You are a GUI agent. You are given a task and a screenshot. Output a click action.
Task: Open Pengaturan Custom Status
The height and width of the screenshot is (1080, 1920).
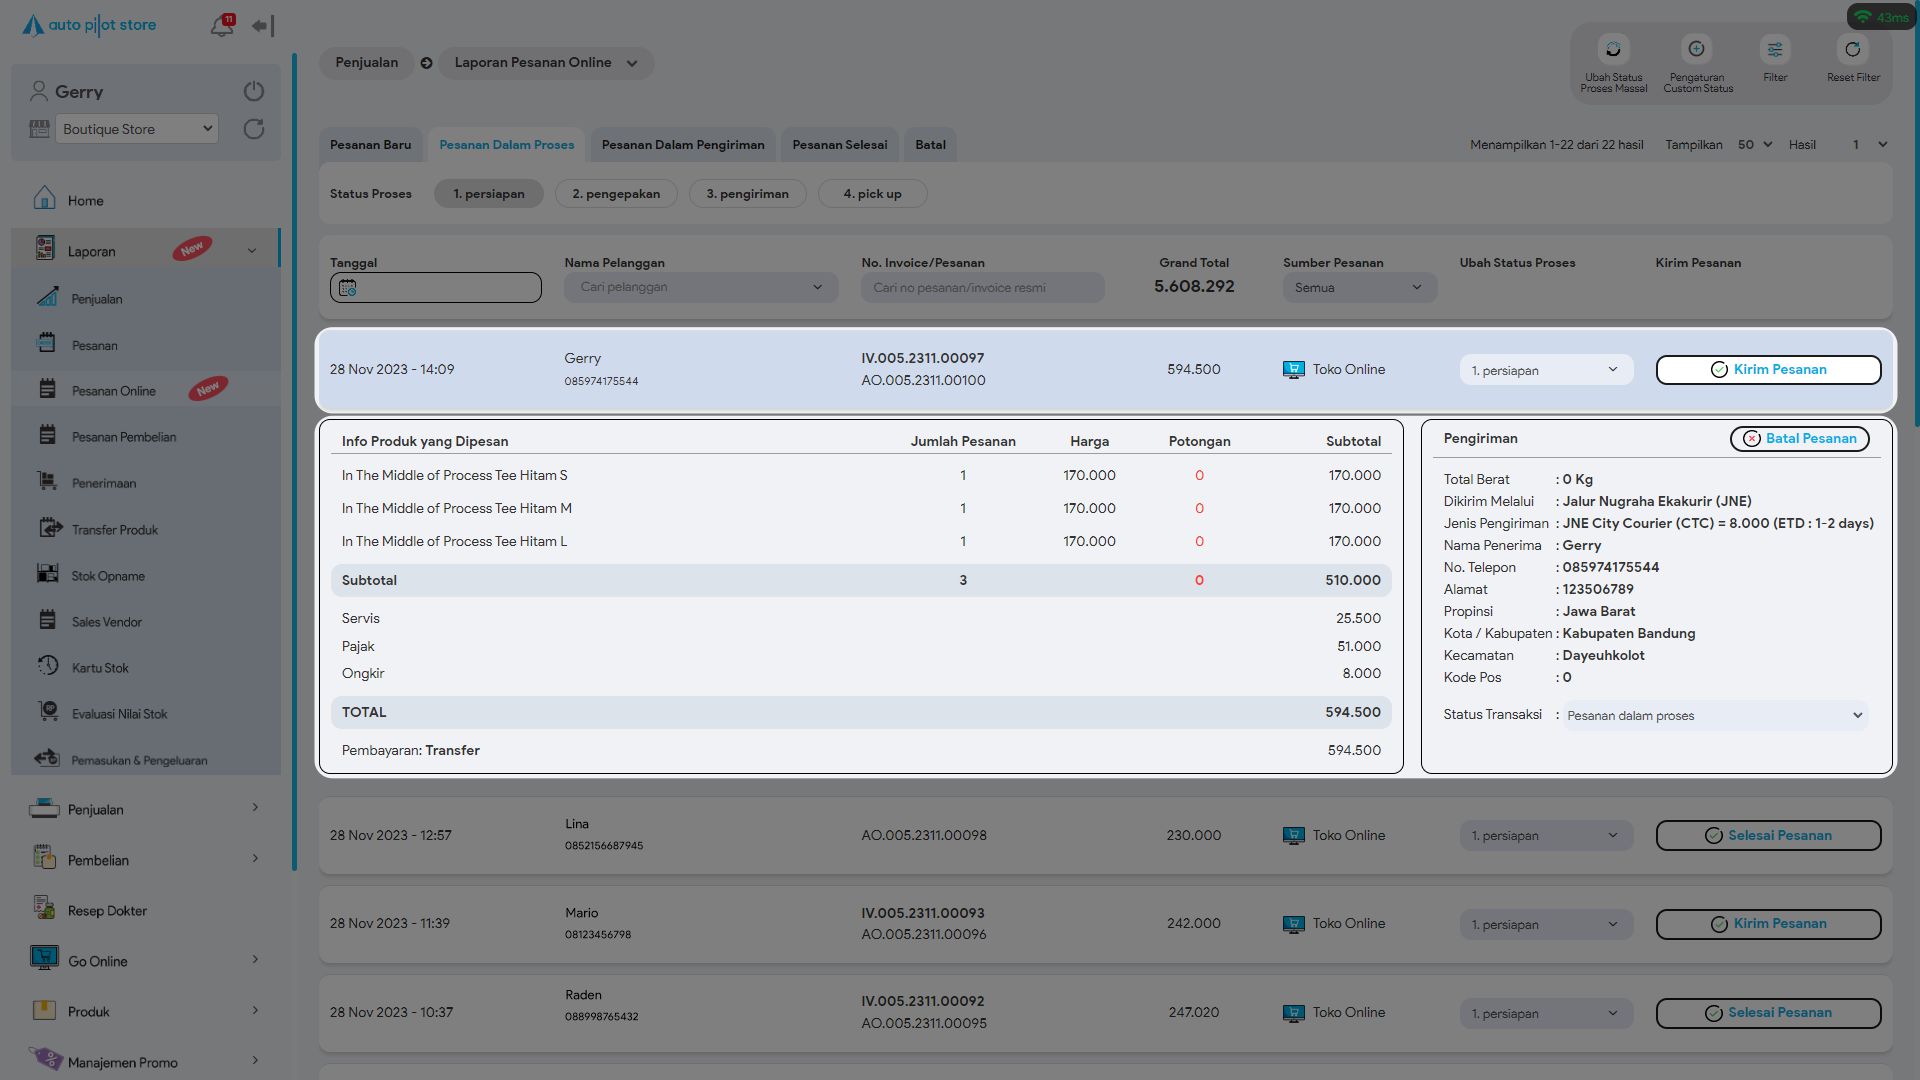[1697, 50]
